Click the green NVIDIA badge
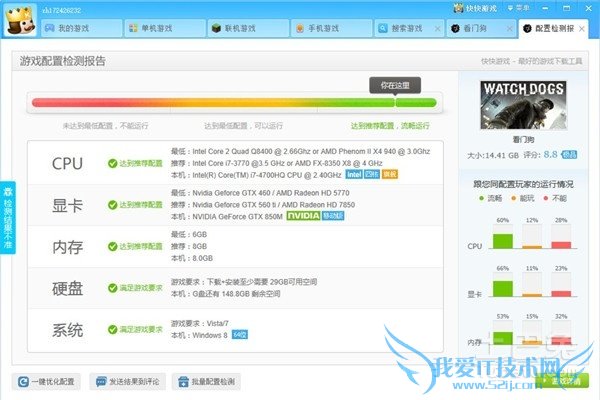The image size is (600, 400). coord(303,216)
